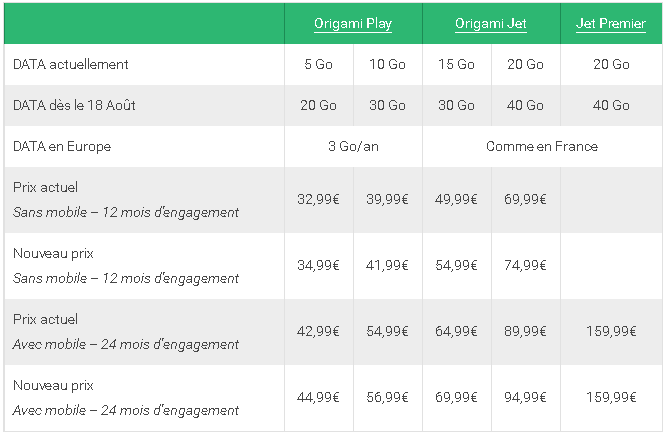Select the "Comme en France" cell
This screenshot has height=435, width=670.
(542, 146)
